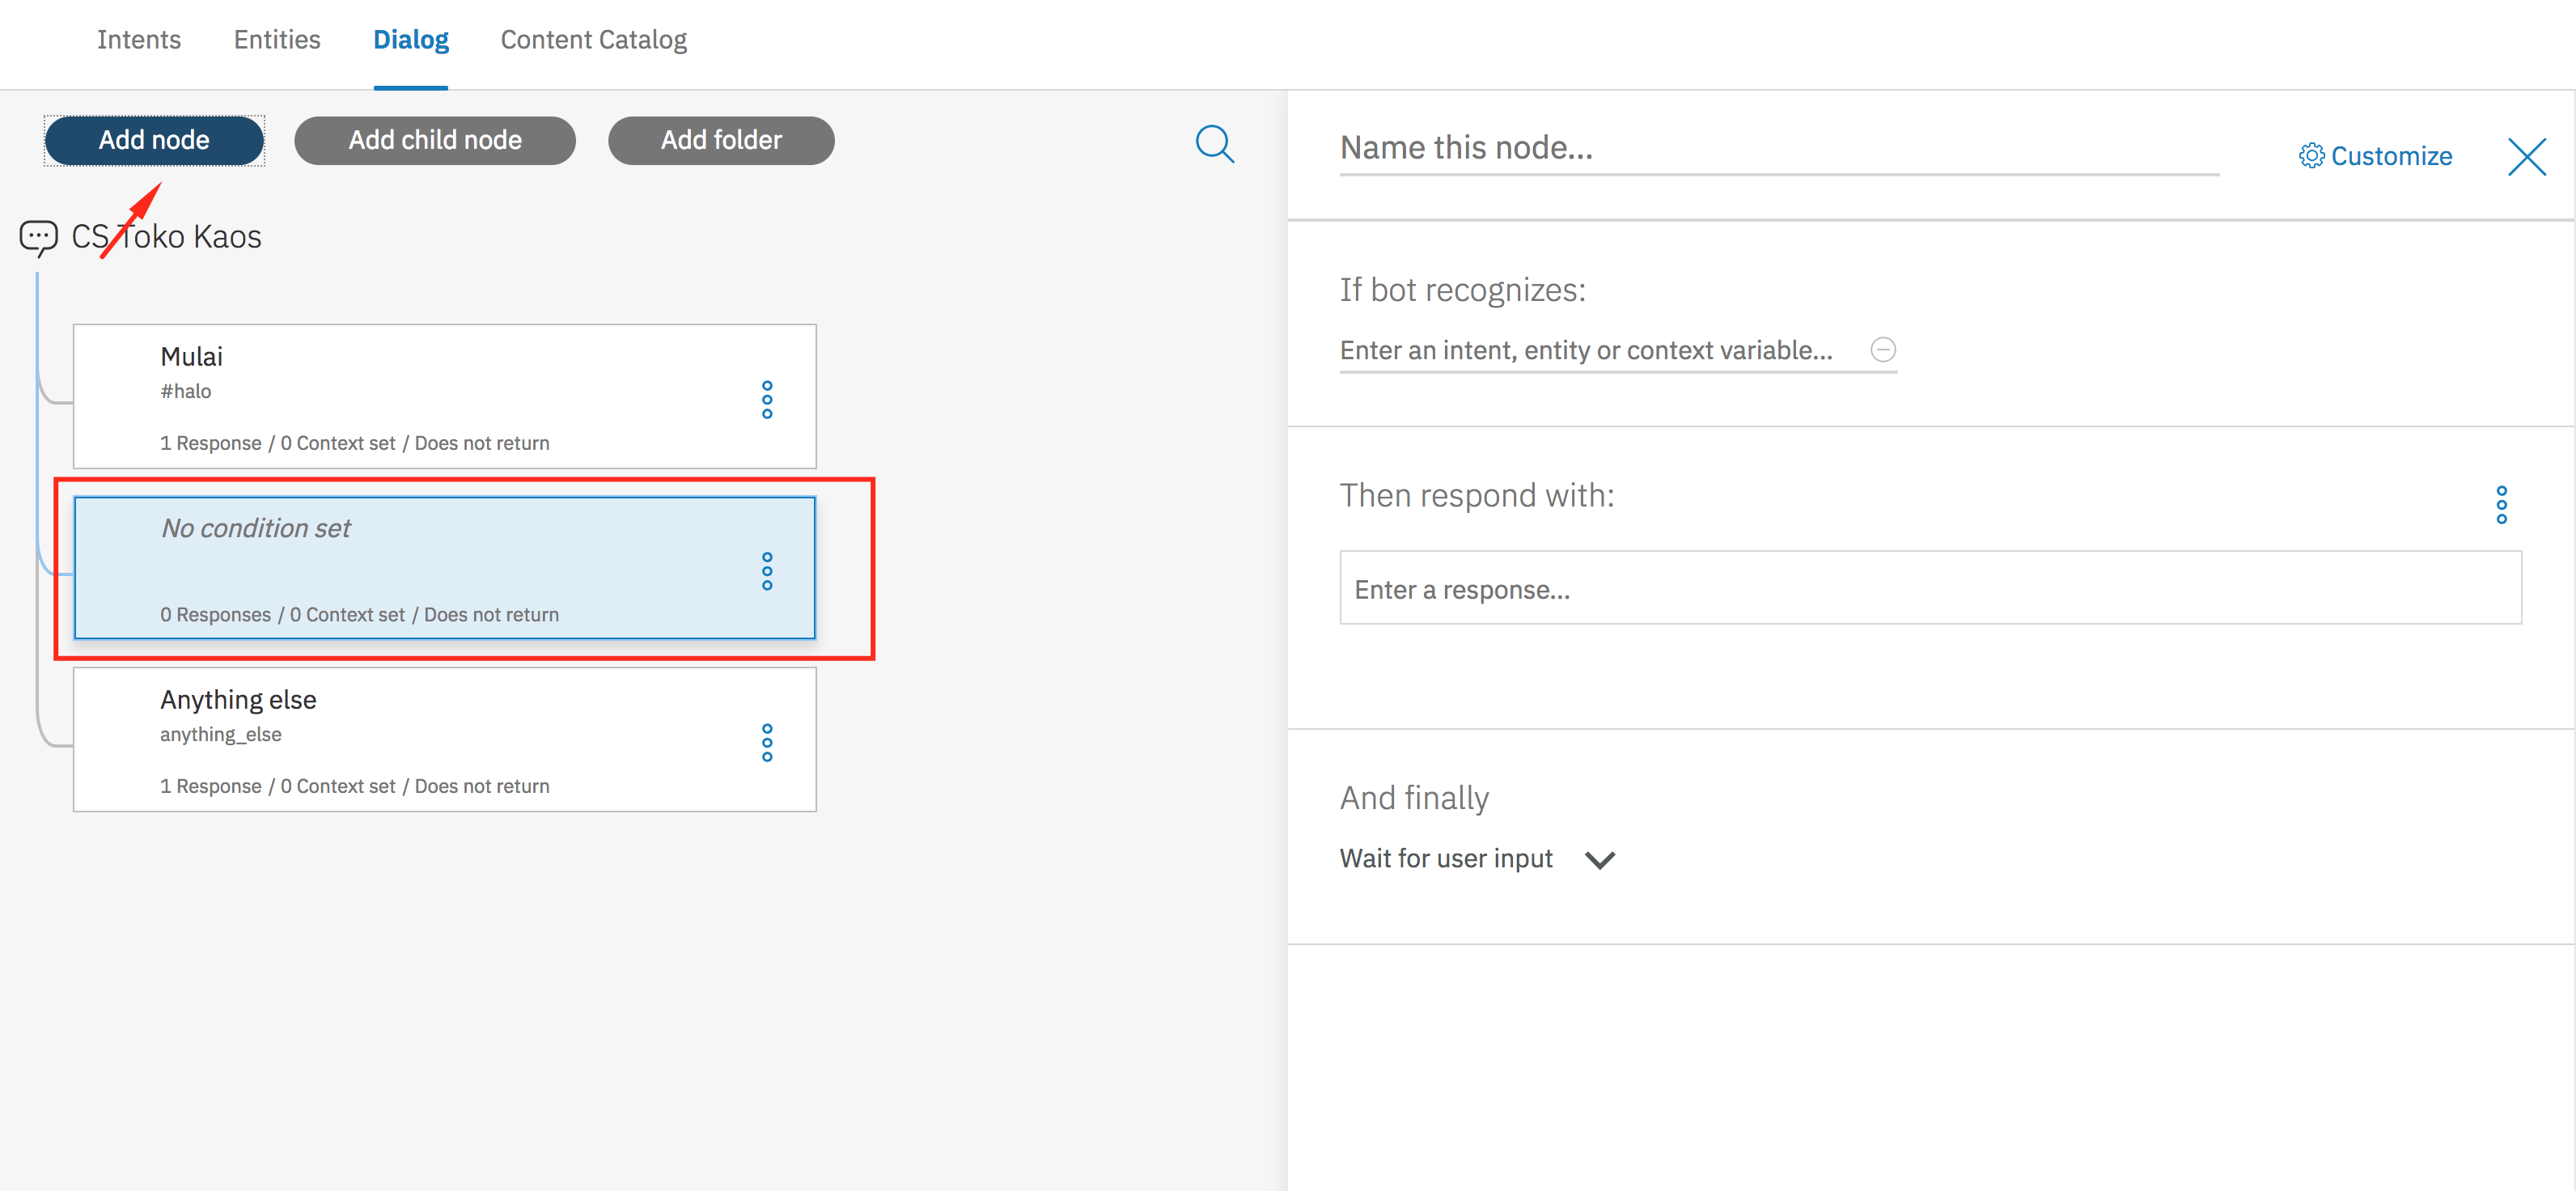Select the No condition set node

coord(445,568)
